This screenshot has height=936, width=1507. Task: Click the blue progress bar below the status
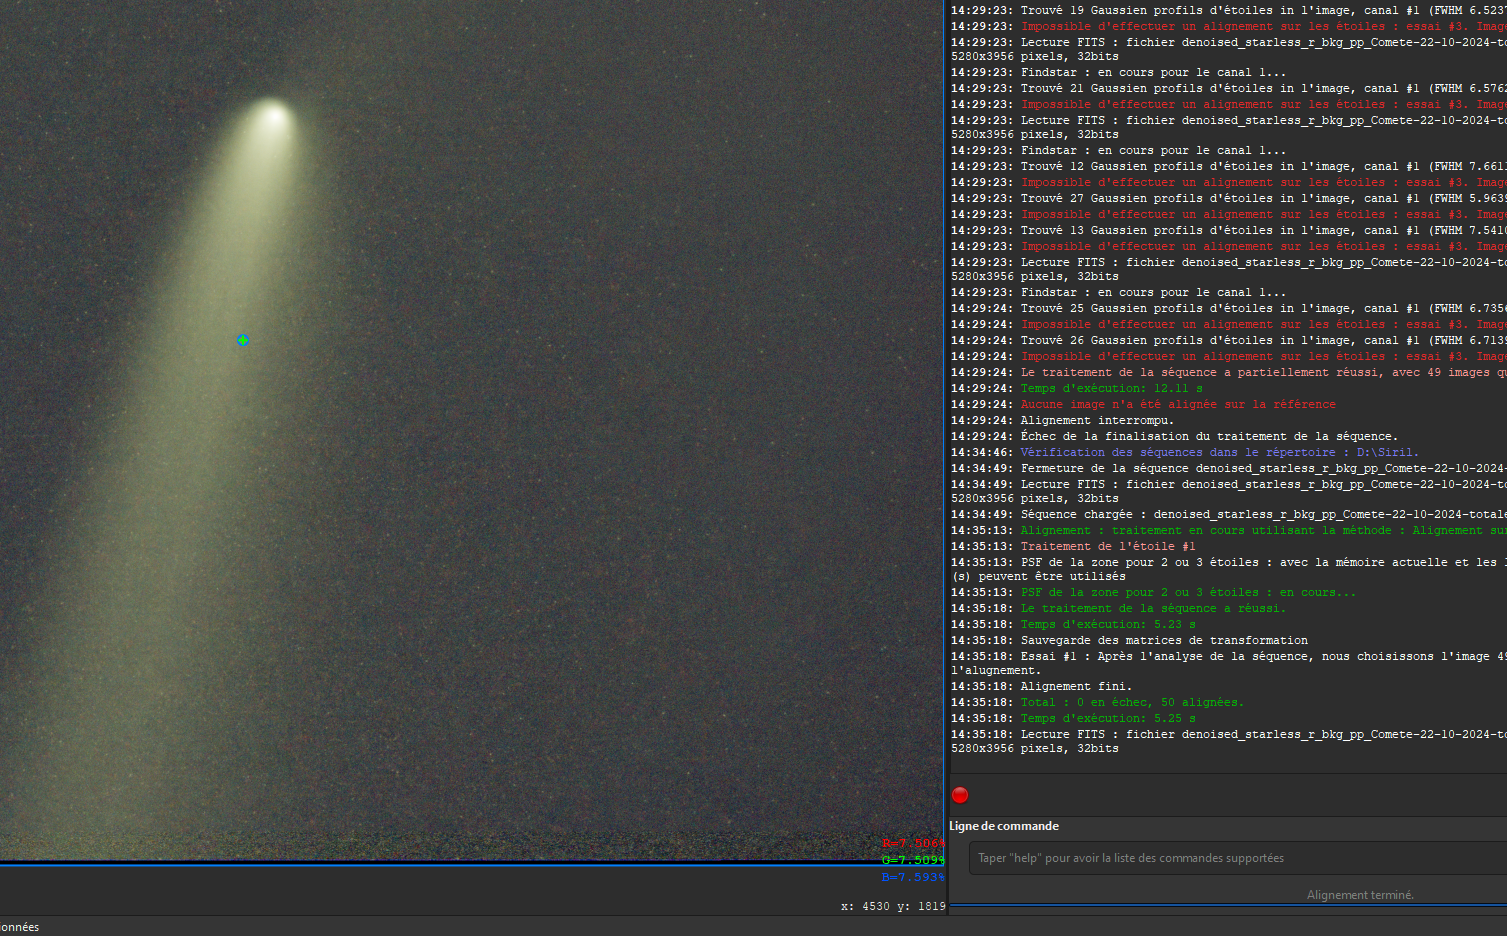coord(1228,905)
